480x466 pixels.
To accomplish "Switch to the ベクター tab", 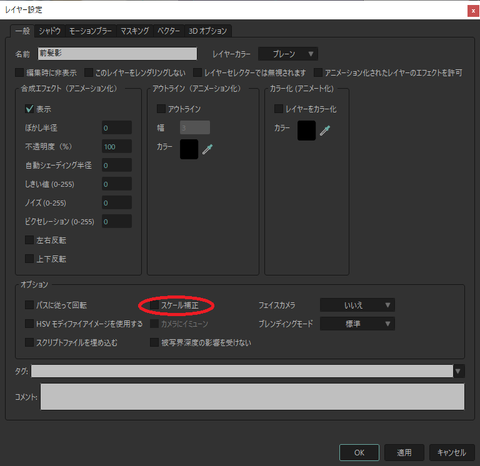I will pyautogui.click(x=169, y=31).
